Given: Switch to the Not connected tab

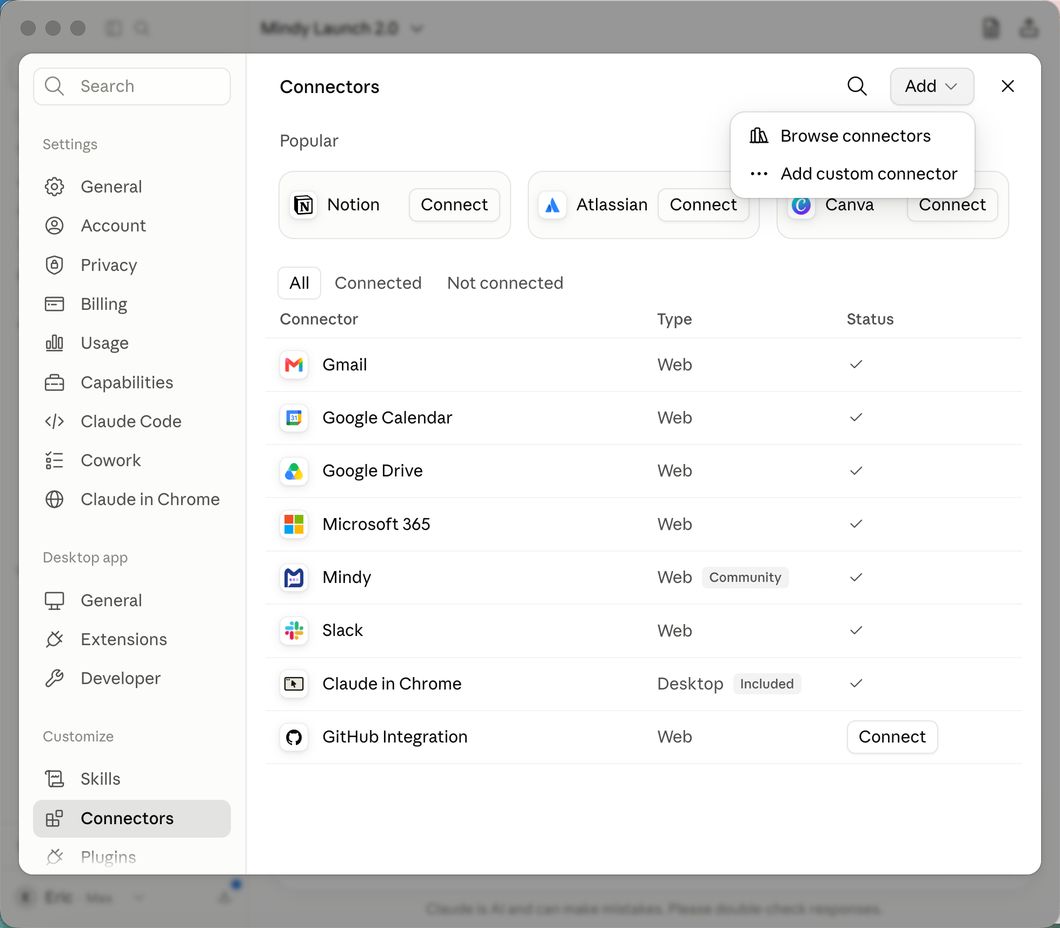Looking at the screenshot, I should tap(505, 283).
